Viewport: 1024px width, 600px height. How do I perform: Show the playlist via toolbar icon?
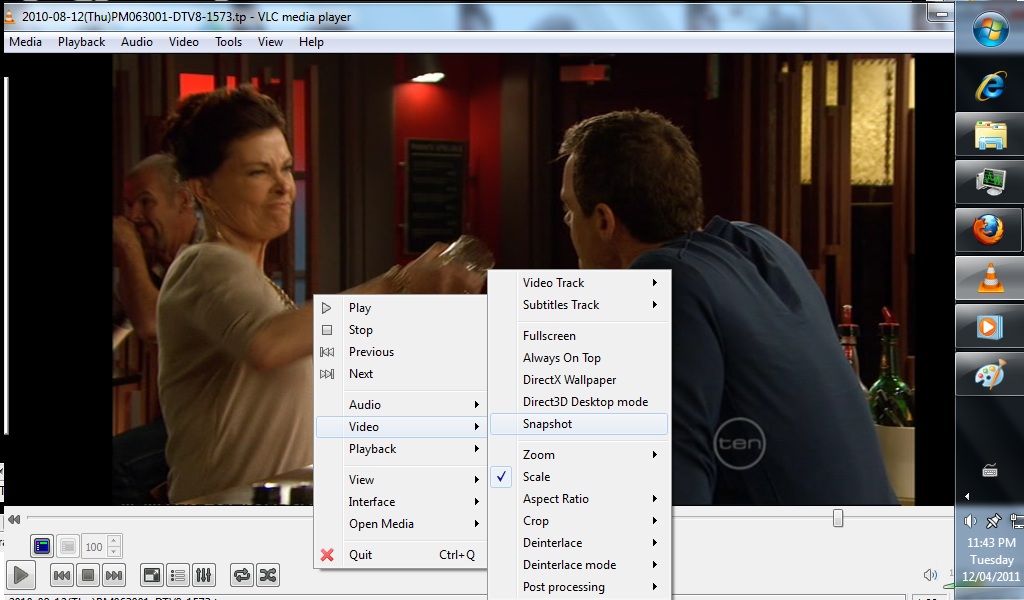(x=178, y=575)
